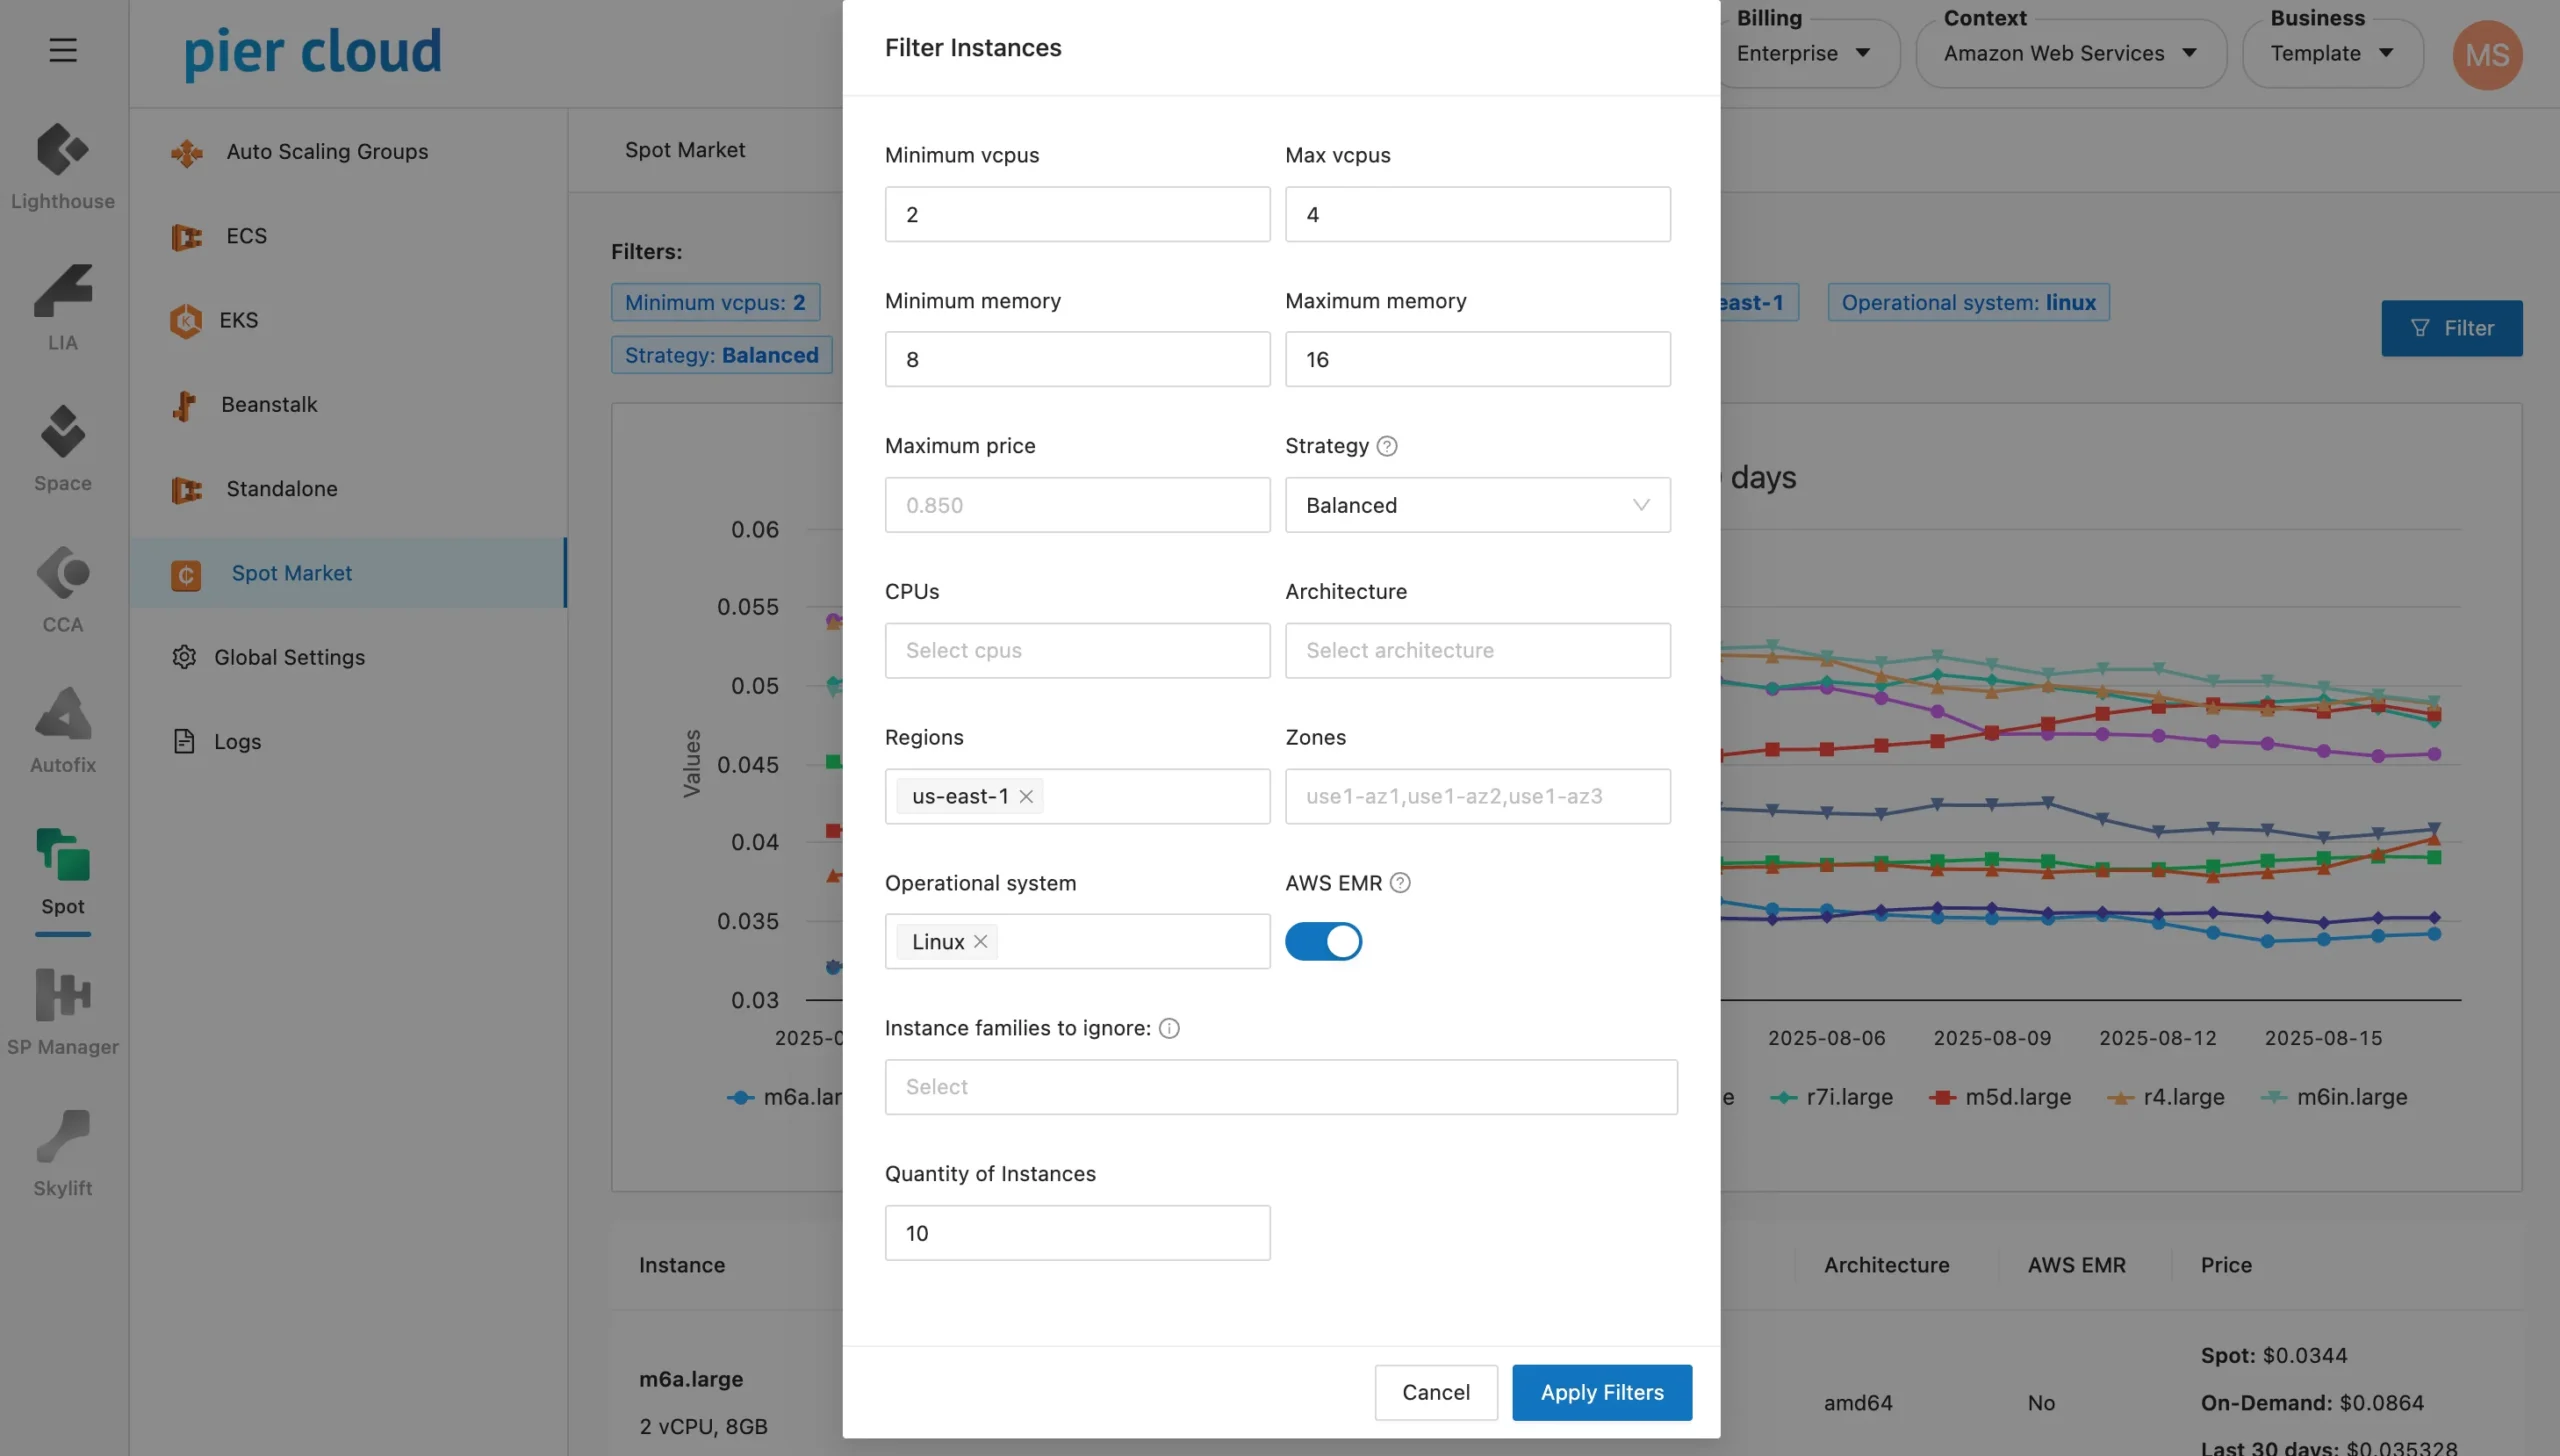
Task: Expand the Strategy Balanced dropdown
Action: 1477,505
